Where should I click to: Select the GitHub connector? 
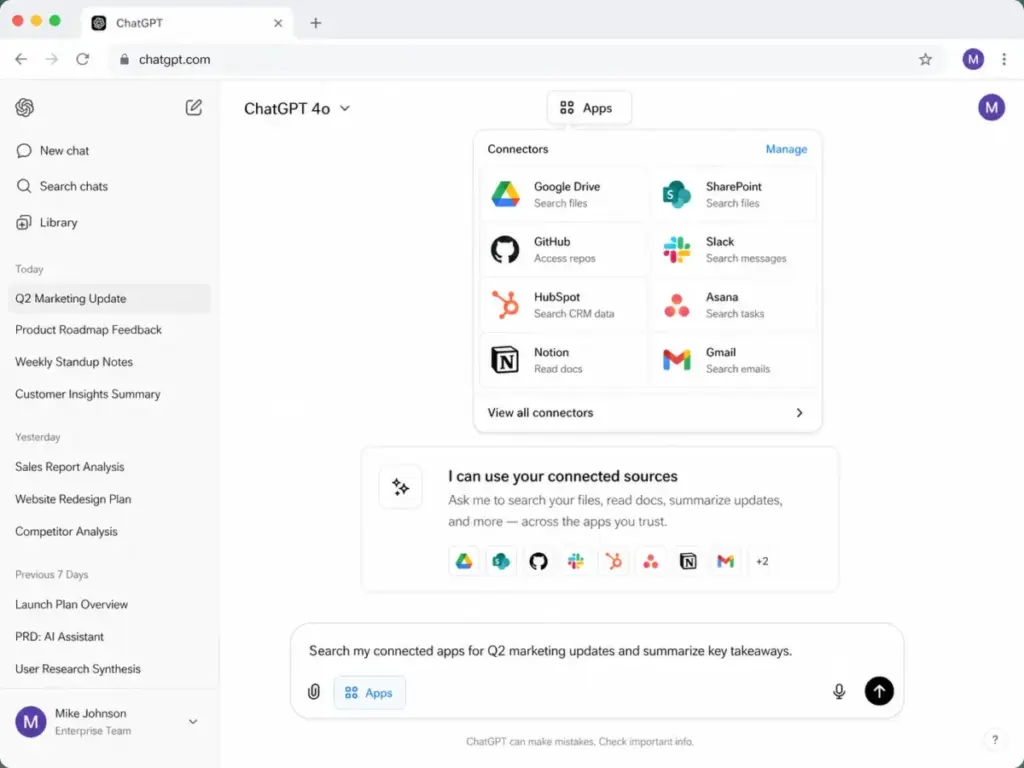pos(562,249)
